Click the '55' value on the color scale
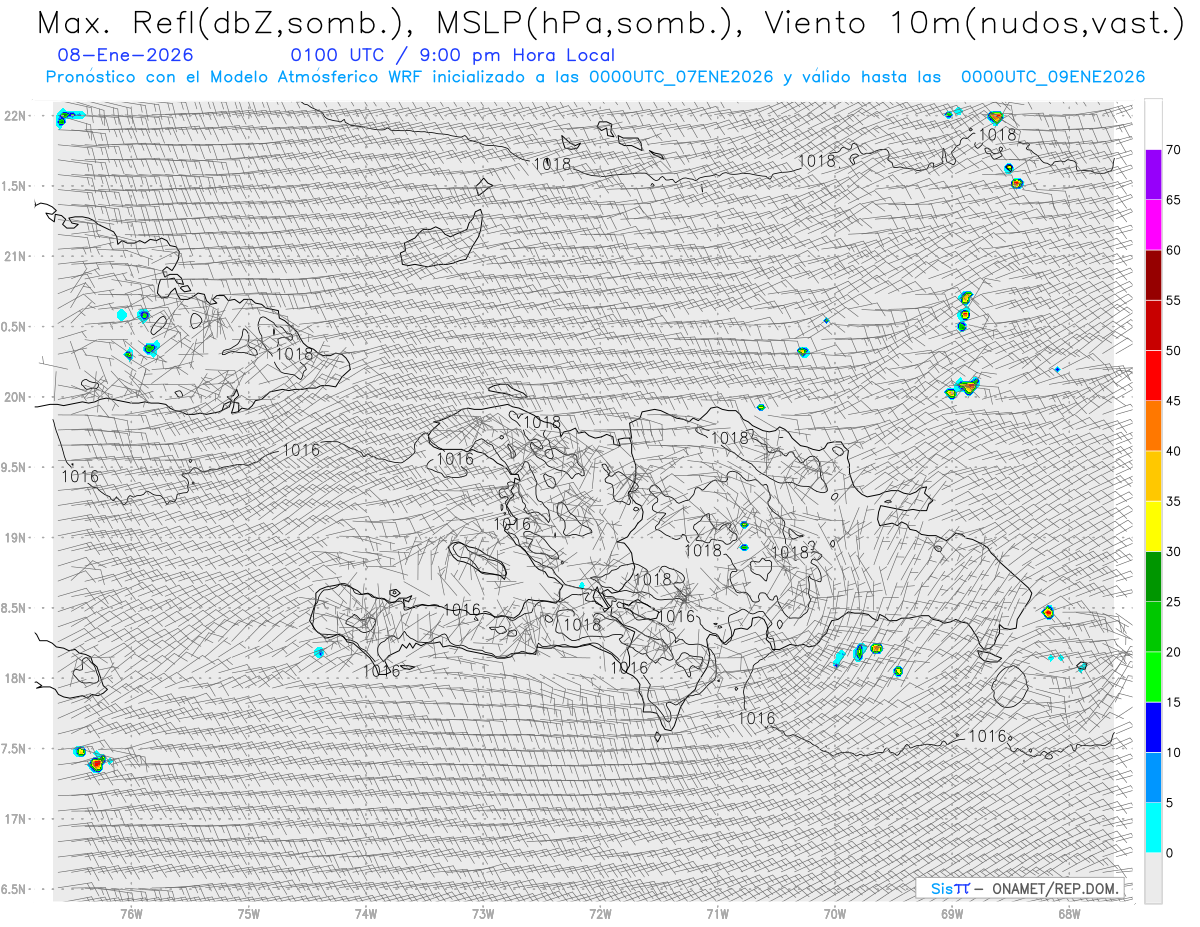The image size is (1200, 927). [1174, 301]
